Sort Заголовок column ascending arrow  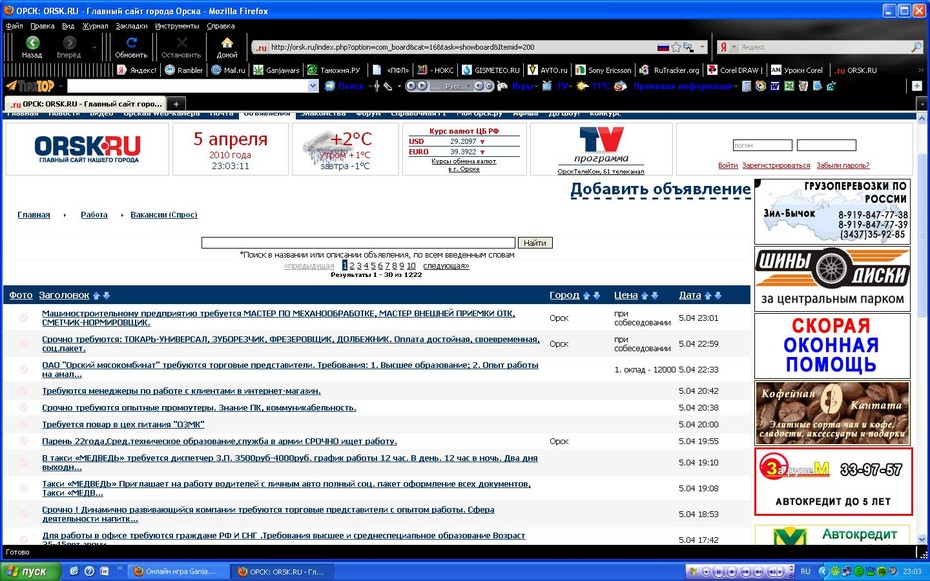point(97,295)
